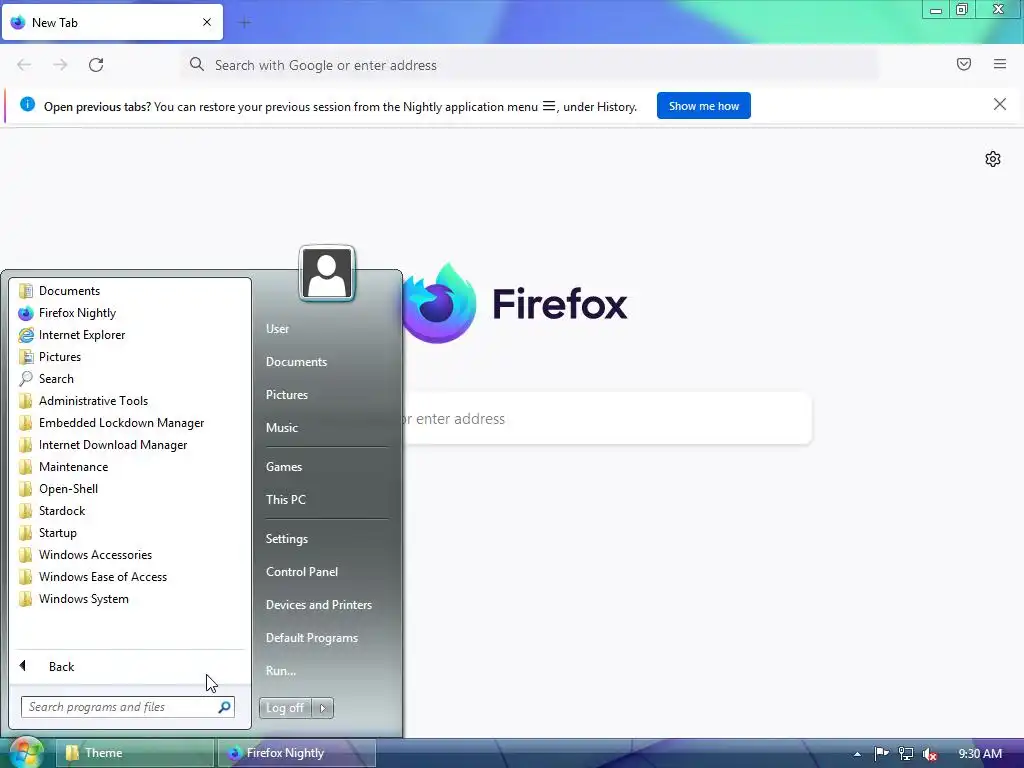The image size is (1024, 768).
Task: Dismiss the restore session notification bar
Action: click(x=999, y=104)
